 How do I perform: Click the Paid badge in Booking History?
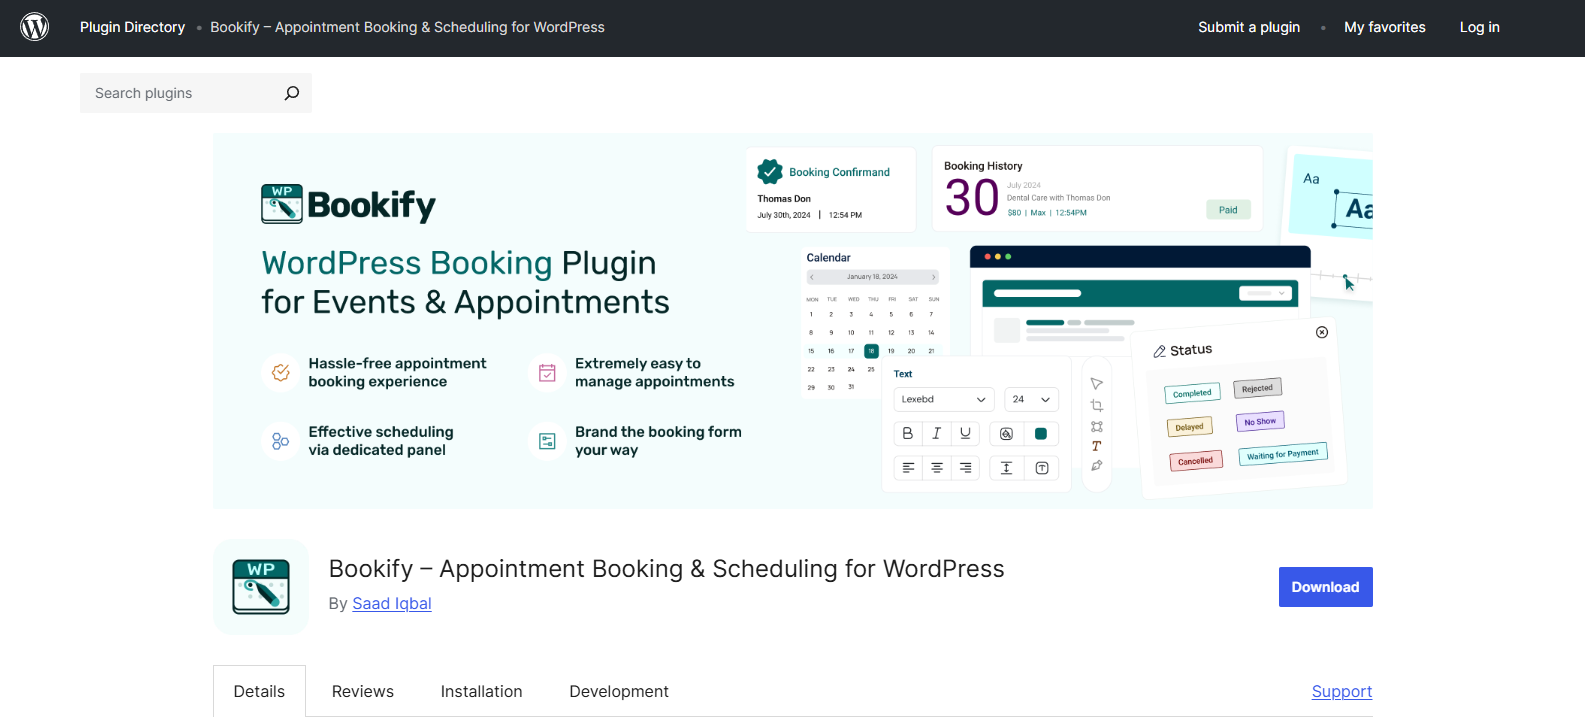click(x=1228, y=210)
